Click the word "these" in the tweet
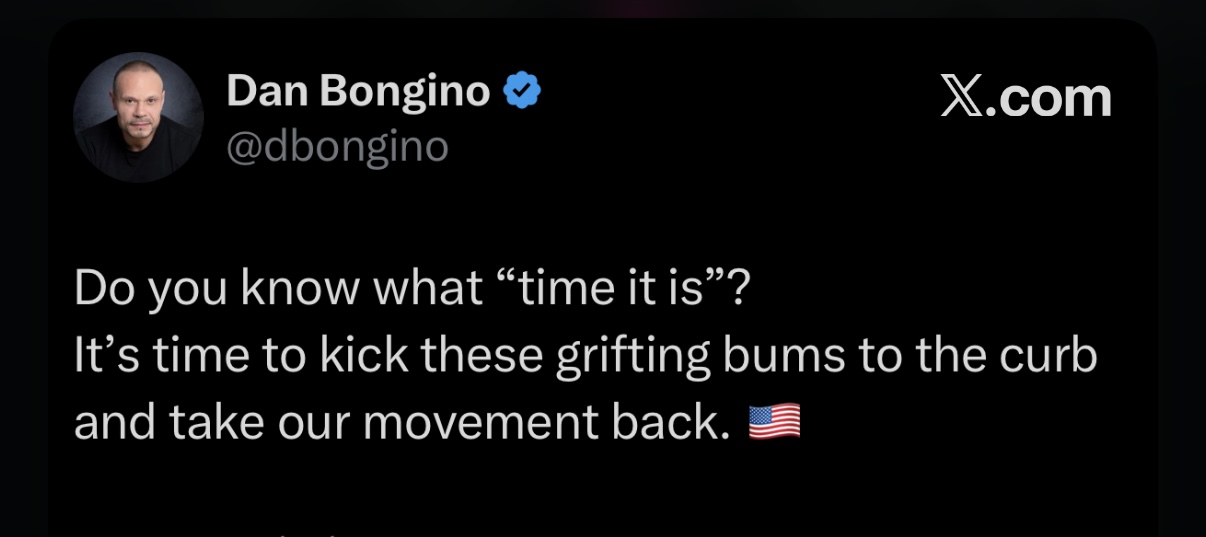This screenshot has width=1206, height=537. 474,356
